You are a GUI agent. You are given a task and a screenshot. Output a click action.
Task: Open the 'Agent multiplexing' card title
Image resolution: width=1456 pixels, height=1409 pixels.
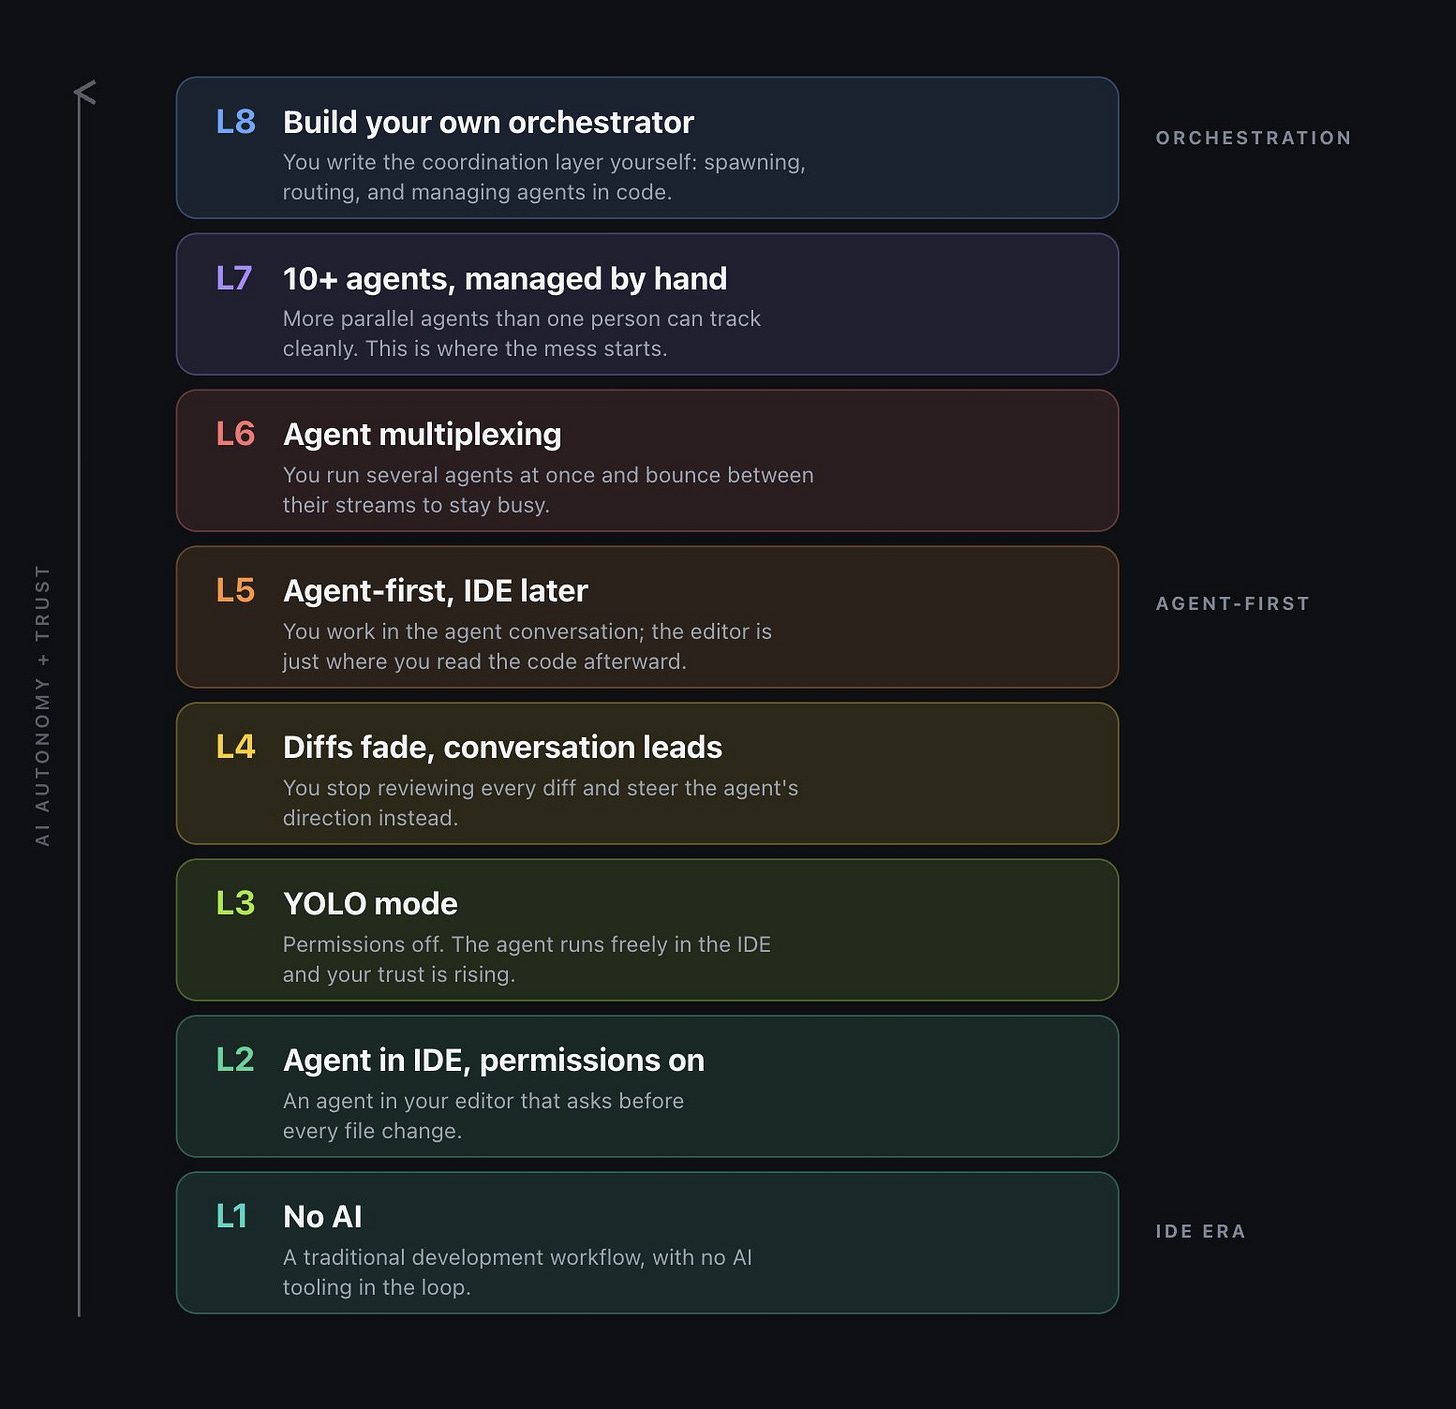point(422,435)
